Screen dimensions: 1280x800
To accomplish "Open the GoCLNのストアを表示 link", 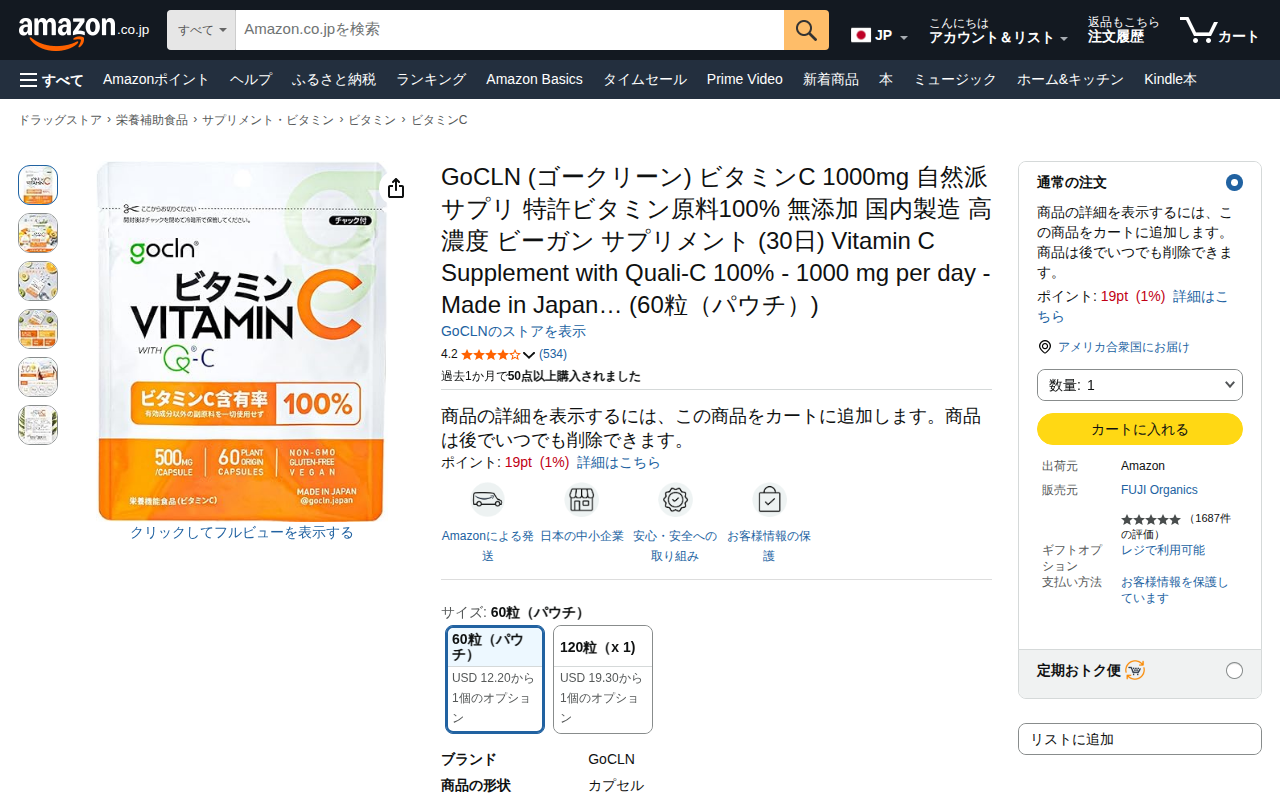I will pos(514,331).
